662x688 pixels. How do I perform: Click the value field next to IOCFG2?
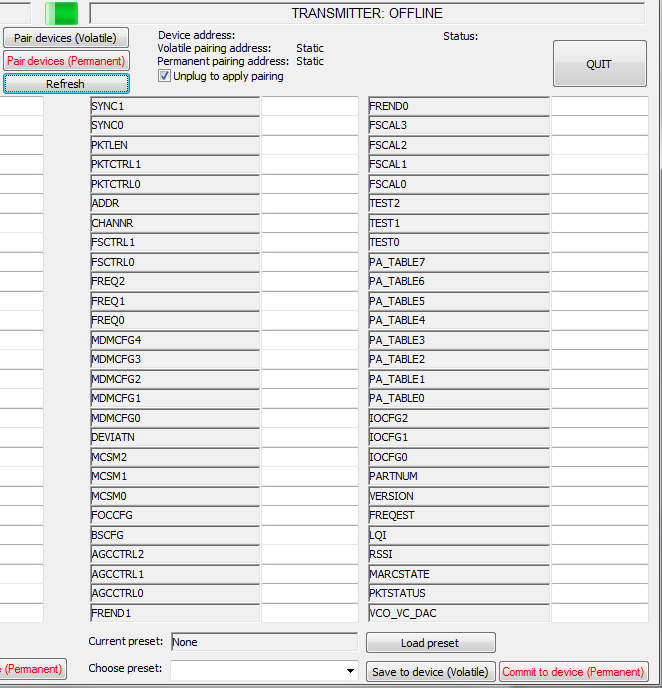coord(600,418)
